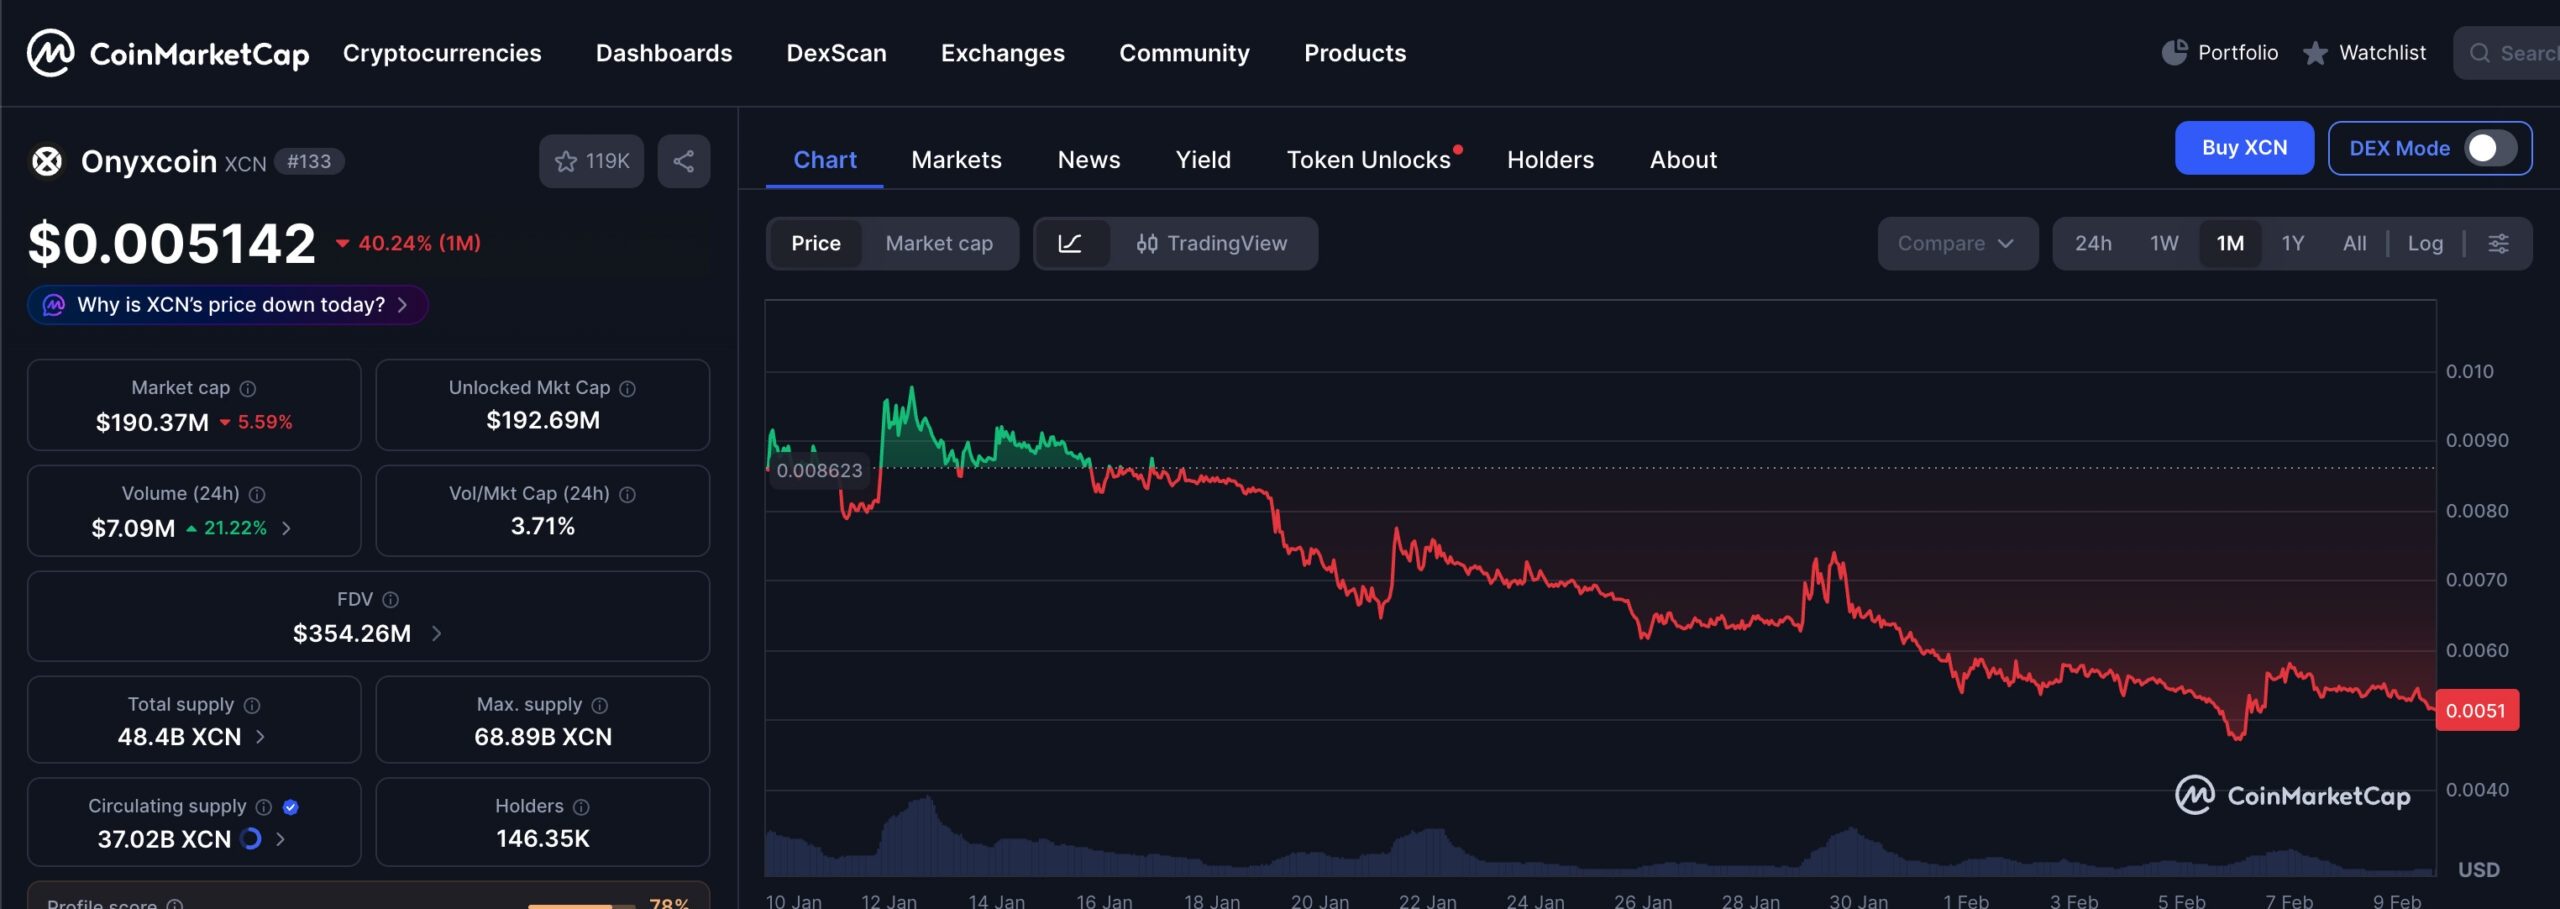This screenshot has height=909, width=2560.
Task: Set chart range to 1W
Action: [x=2164, y=243]
